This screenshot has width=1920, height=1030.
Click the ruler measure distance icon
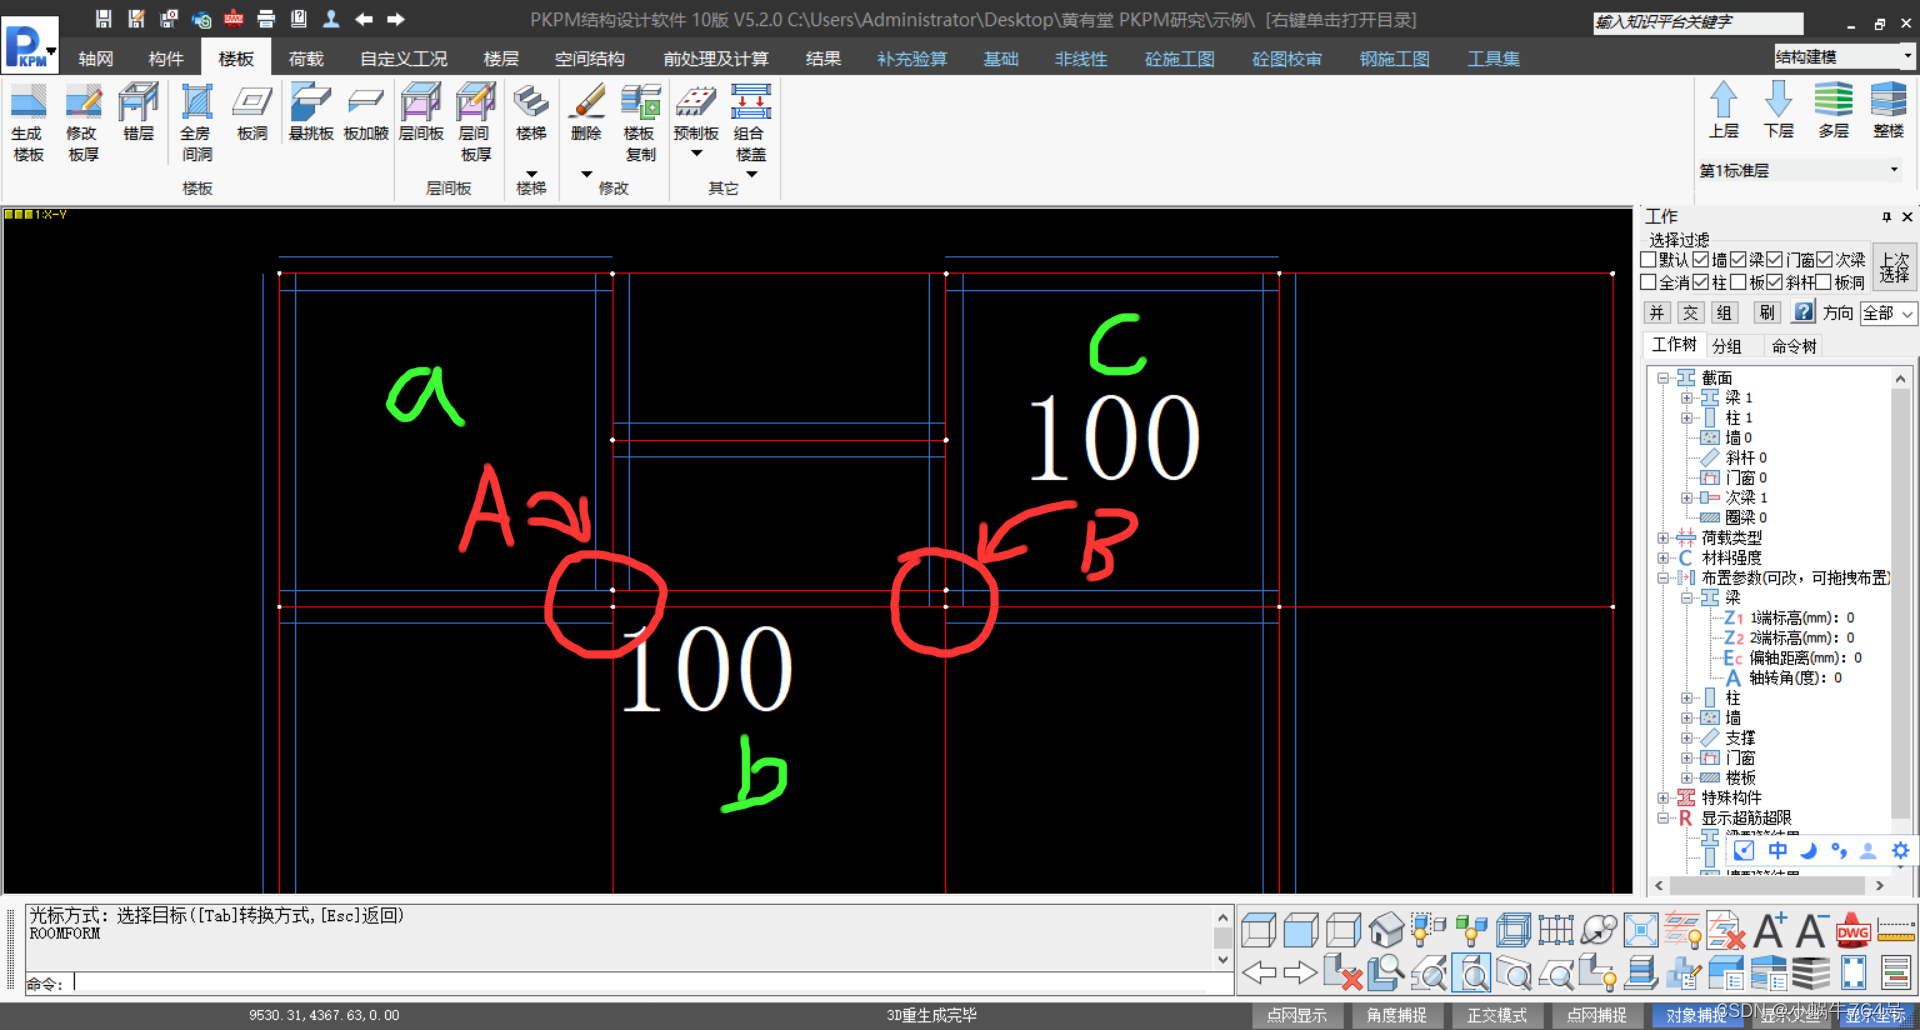point(1896,931)
